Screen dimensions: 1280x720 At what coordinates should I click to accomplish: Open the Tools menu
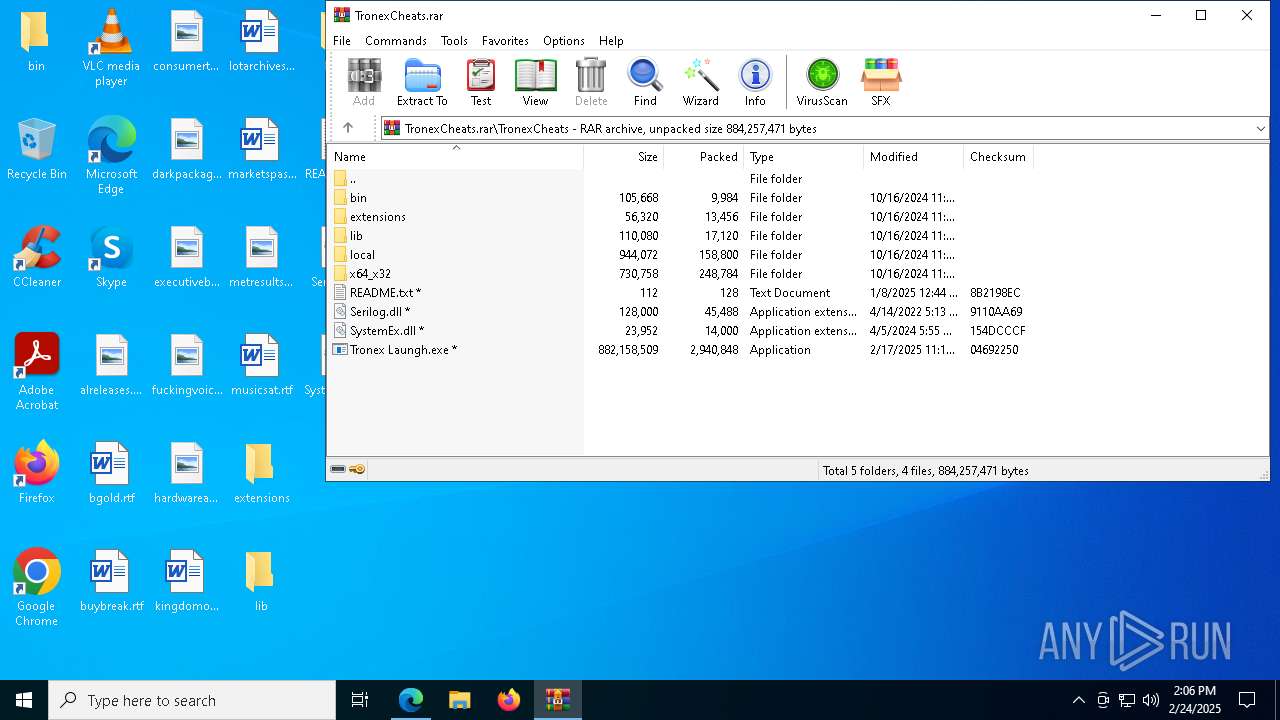point(454,41)
